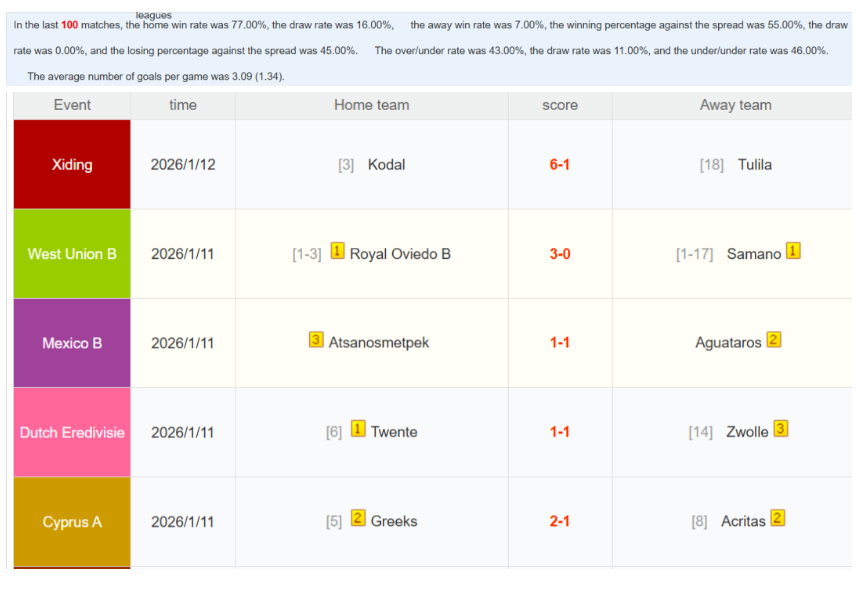867x592 pixels.
Task: Click Zwolle's yellow card icon
Action: tap(781, 429)
